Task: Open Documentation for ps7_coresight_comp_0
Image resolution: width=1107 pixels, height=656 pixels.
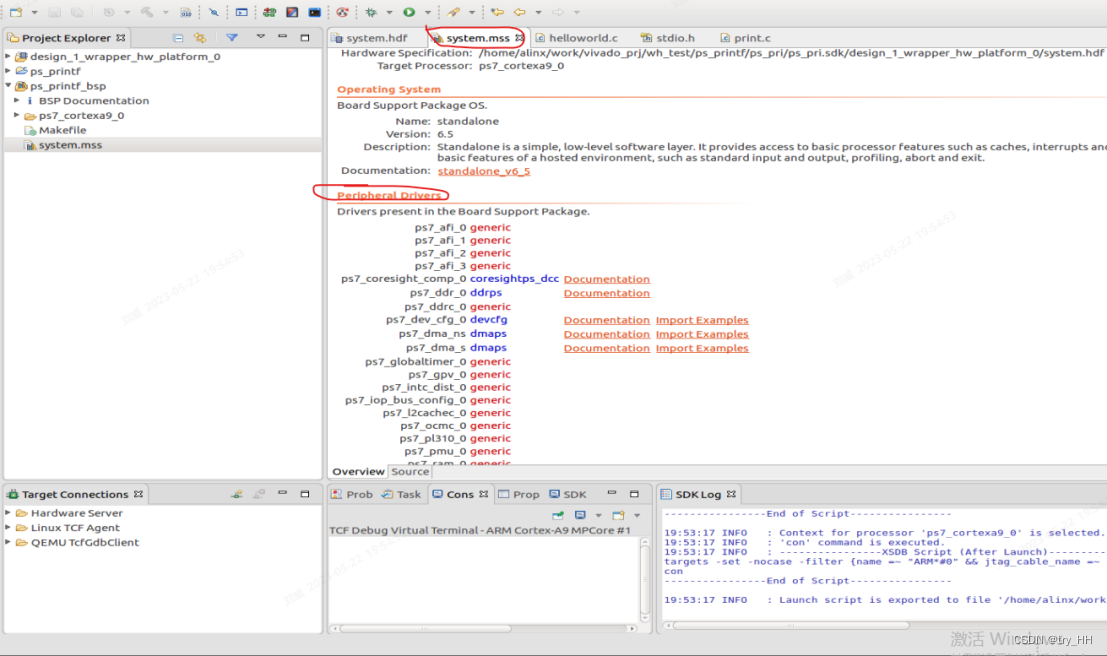Action: (x=606, y=279)
